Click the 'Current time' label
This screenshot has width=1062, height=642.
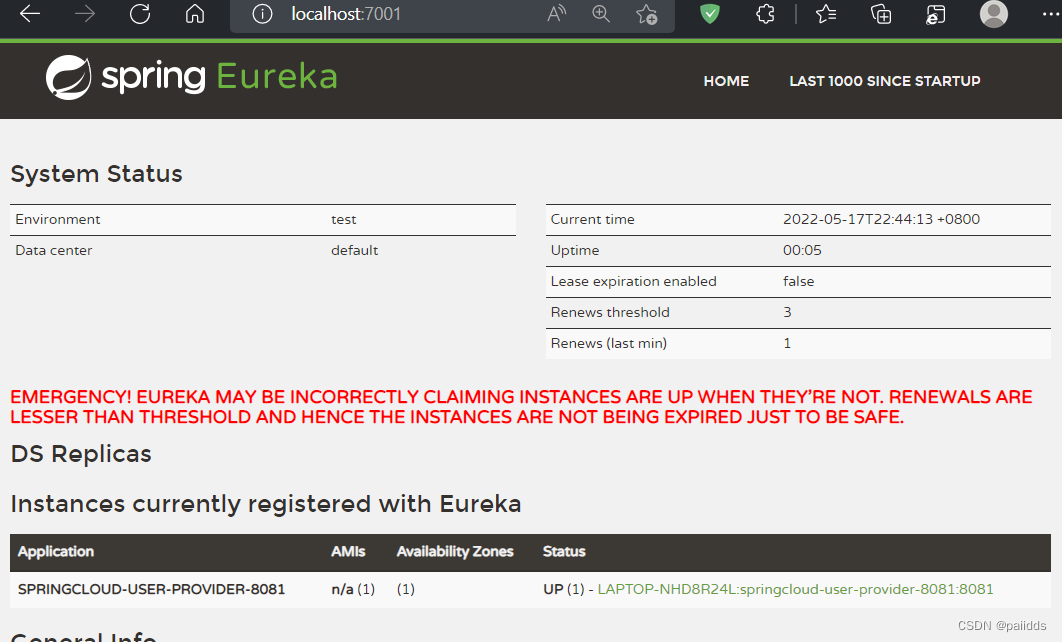point(593,219)
